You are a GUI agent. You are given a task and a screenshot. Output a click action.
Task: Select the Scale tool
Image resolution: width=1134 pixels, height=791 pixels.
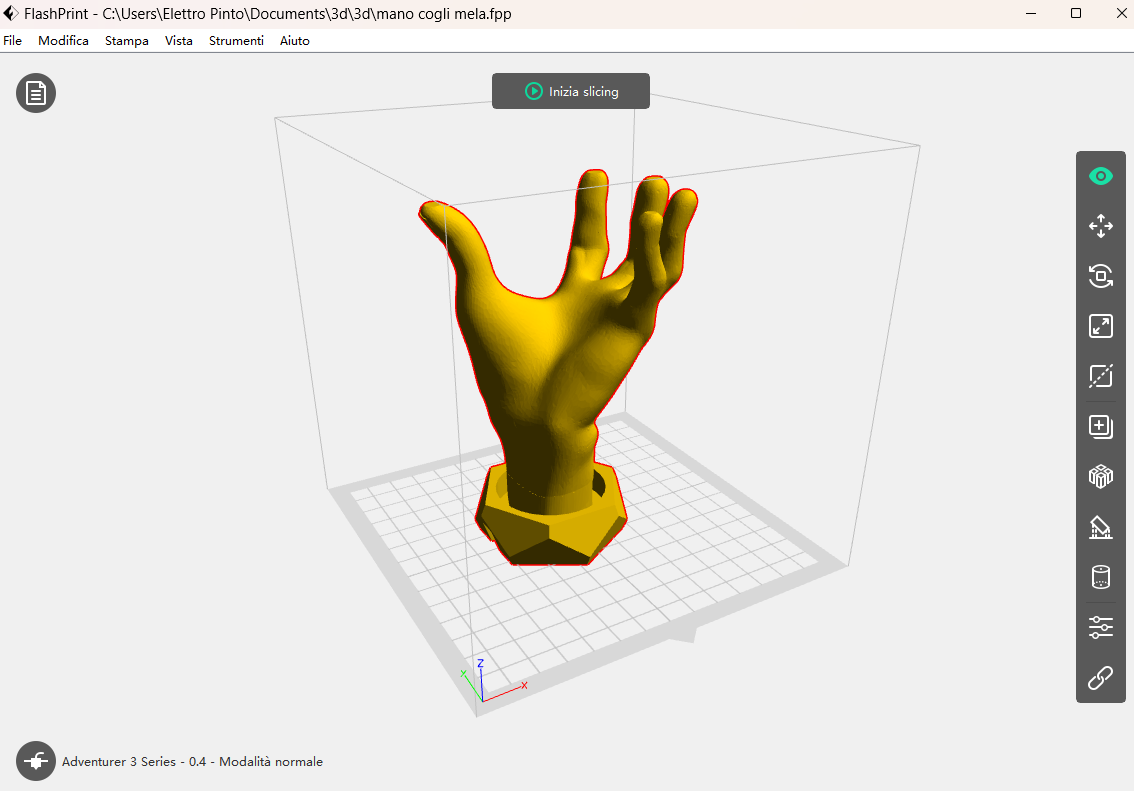1100,326
